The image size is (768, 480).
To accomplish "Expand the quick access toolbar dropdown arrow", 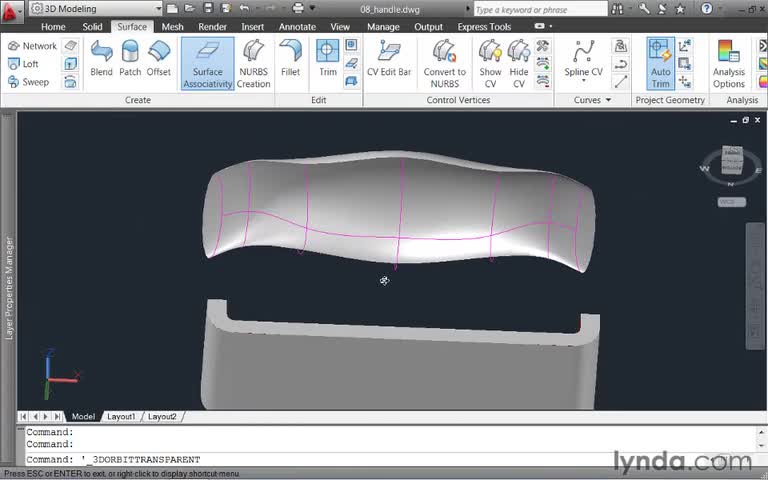I will click(x=312, y=8).
